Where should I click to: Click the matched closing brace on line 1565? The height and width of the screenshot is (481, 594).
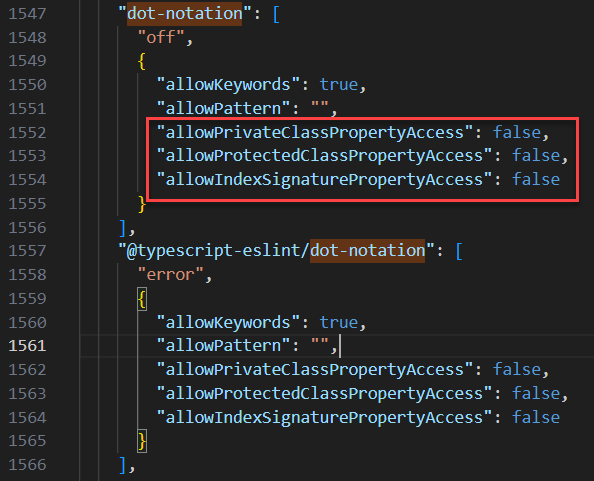tap(142, 441)
